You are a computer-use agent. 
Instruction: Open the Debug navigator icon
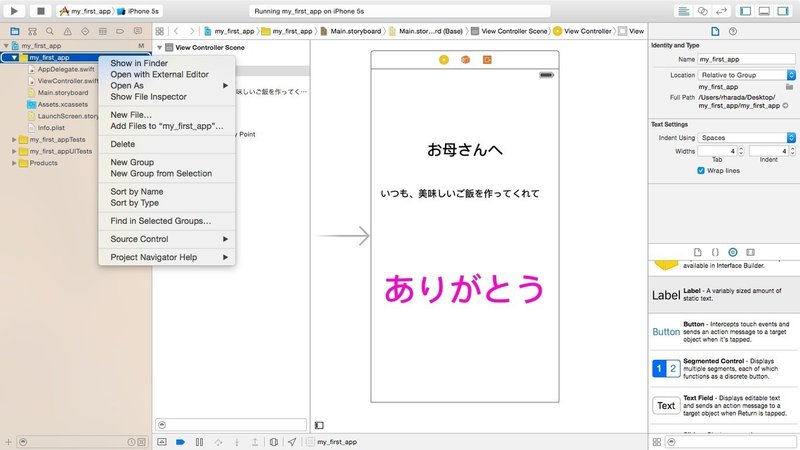pyautogui.click(x=103, y=31)
